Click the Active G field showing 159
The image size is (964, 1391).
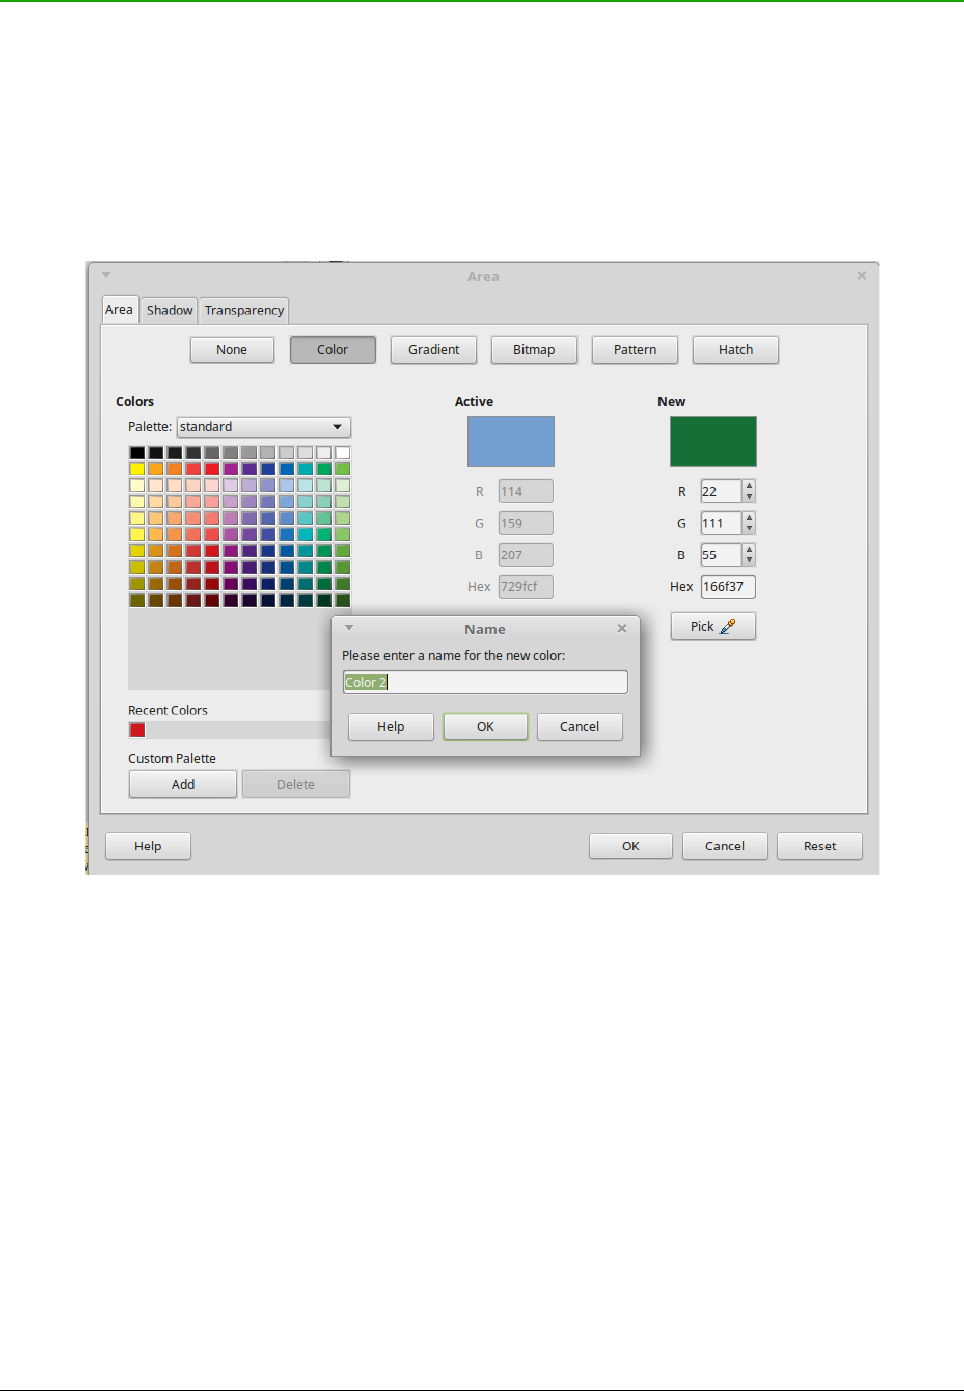526,523
